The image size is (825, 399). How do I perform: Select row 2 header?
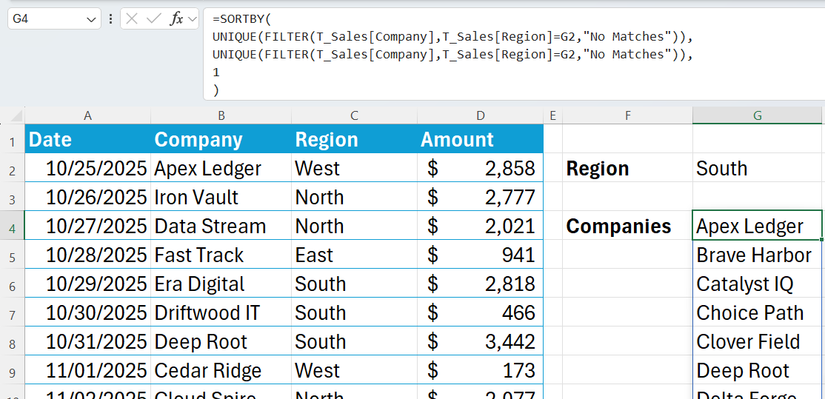point(12,168)
